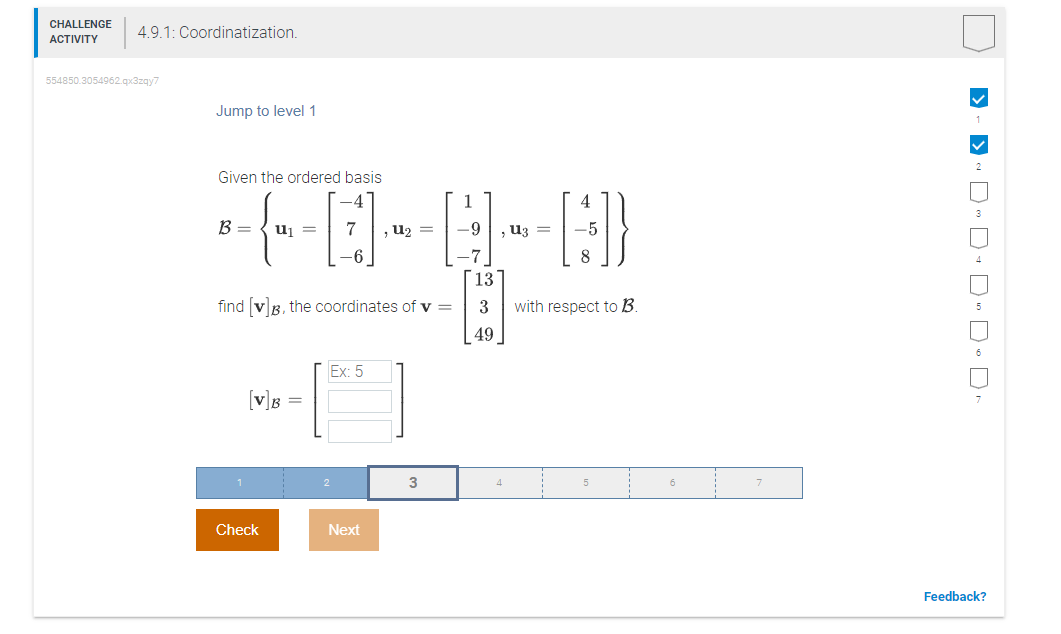Select the level 5 badge in the sidebar
The width and height of the screenshot is (1061, 634).
click(977, 284)
